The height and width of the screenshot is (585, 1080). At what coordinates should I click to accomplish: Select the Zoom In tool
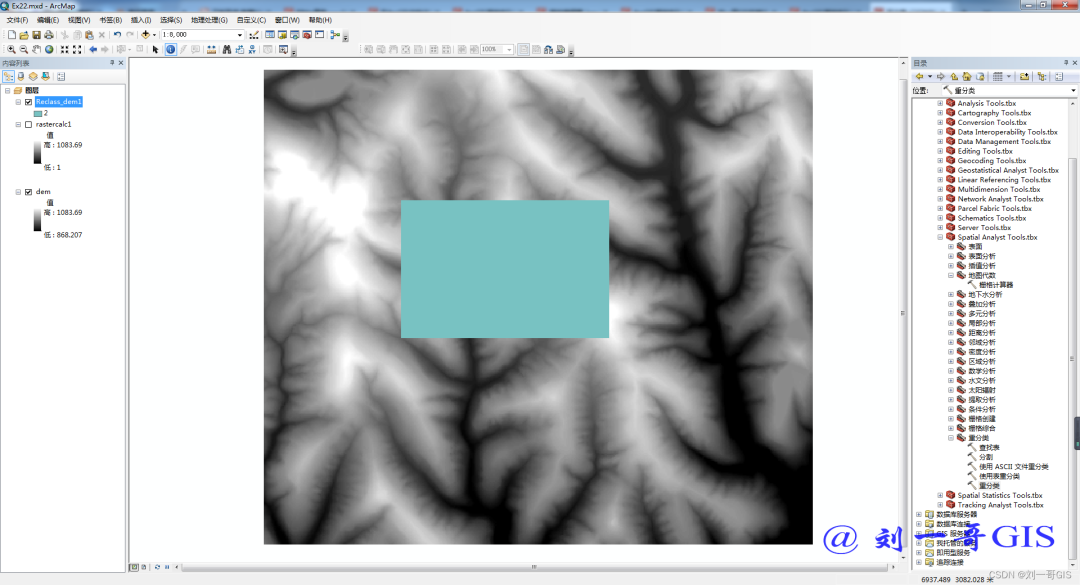[x=11, y=50]
